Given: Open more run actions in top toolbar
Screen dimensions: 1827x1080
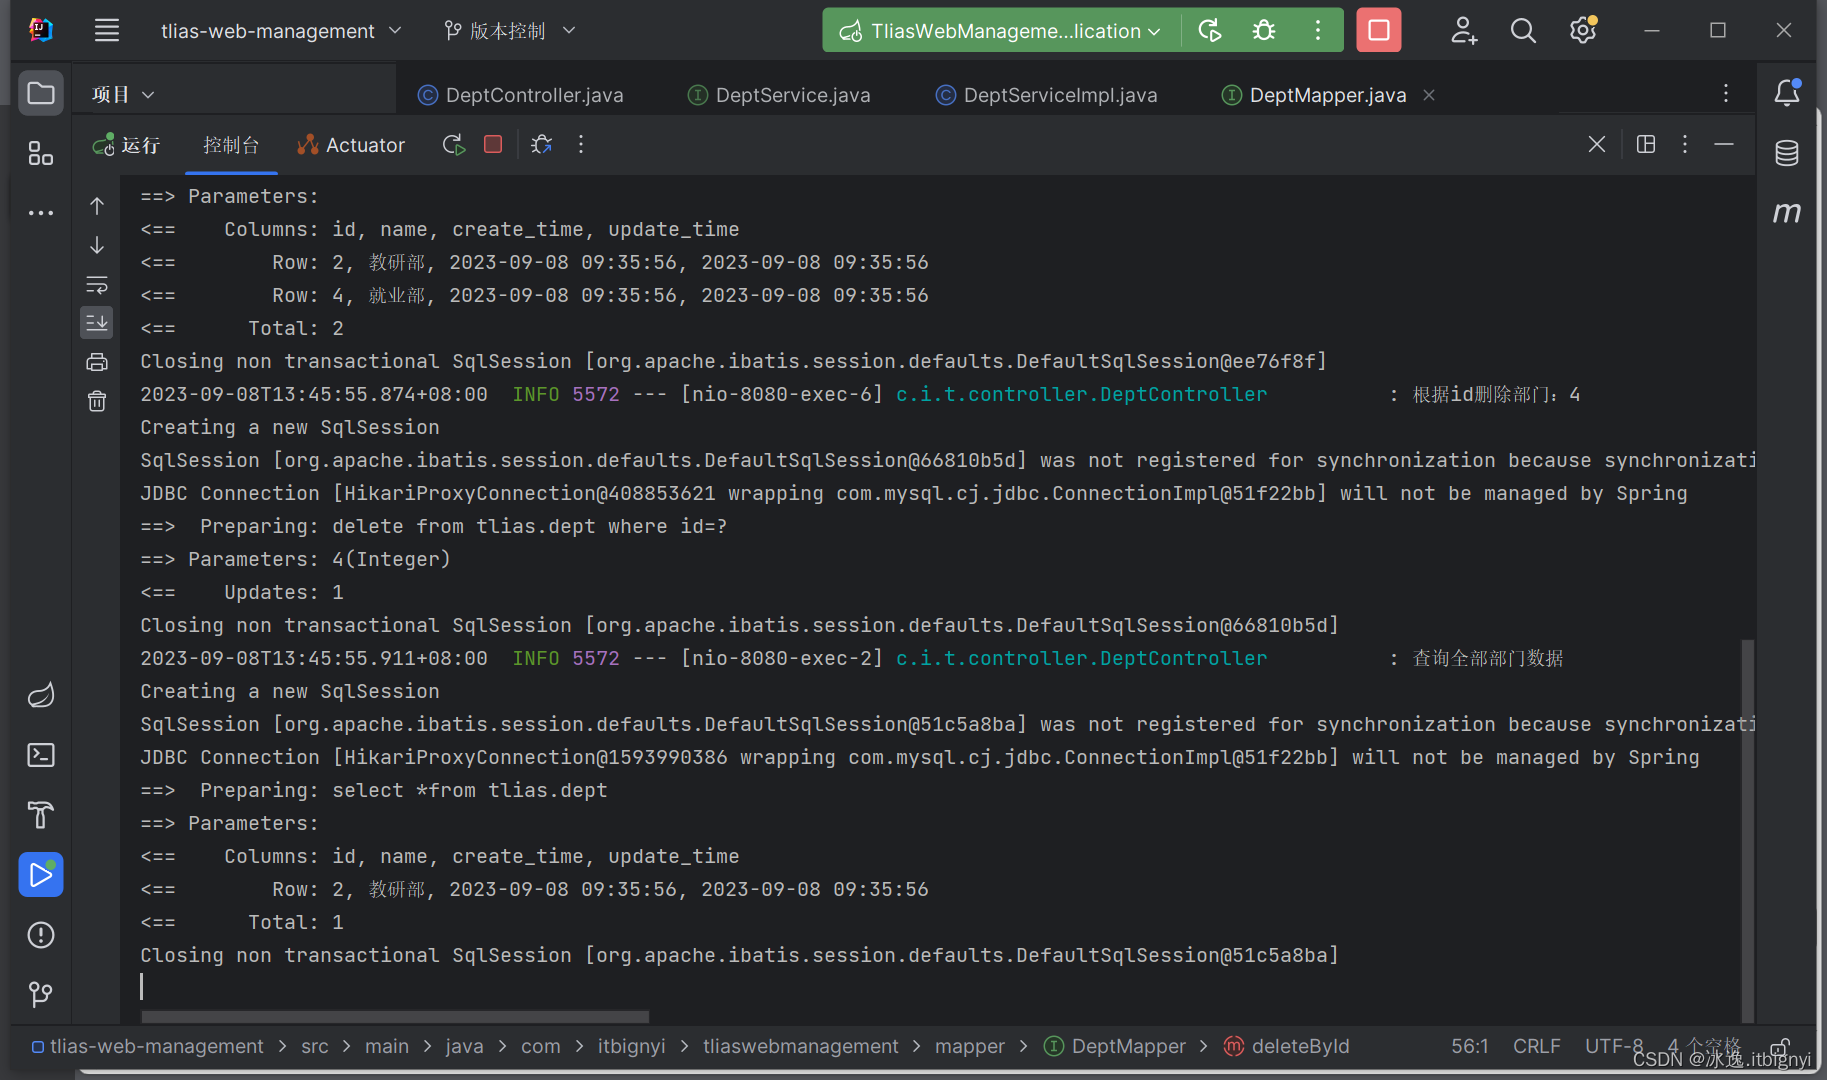Looking at the screenshot, I should click(x=1318, y=31).
